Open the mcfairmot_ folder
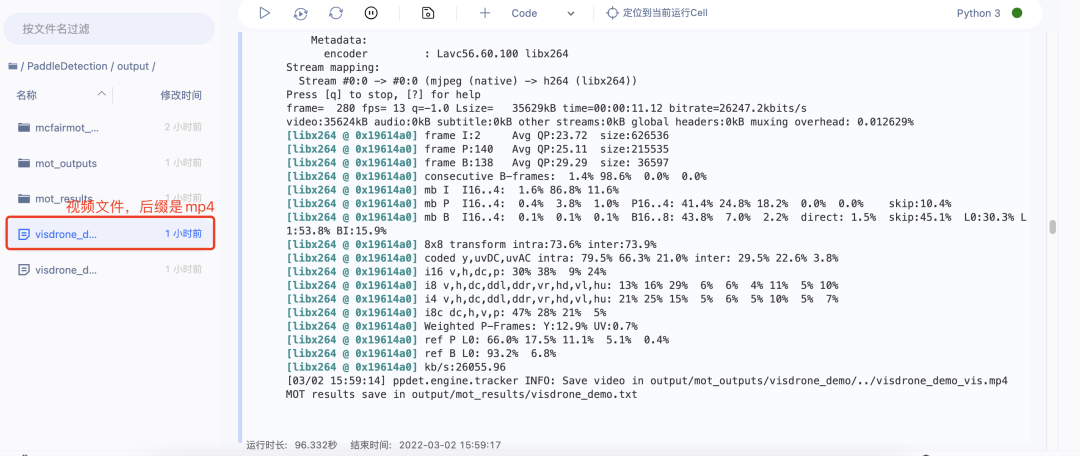Viewport: 1080px width, 456px height. tap(110, 127)
